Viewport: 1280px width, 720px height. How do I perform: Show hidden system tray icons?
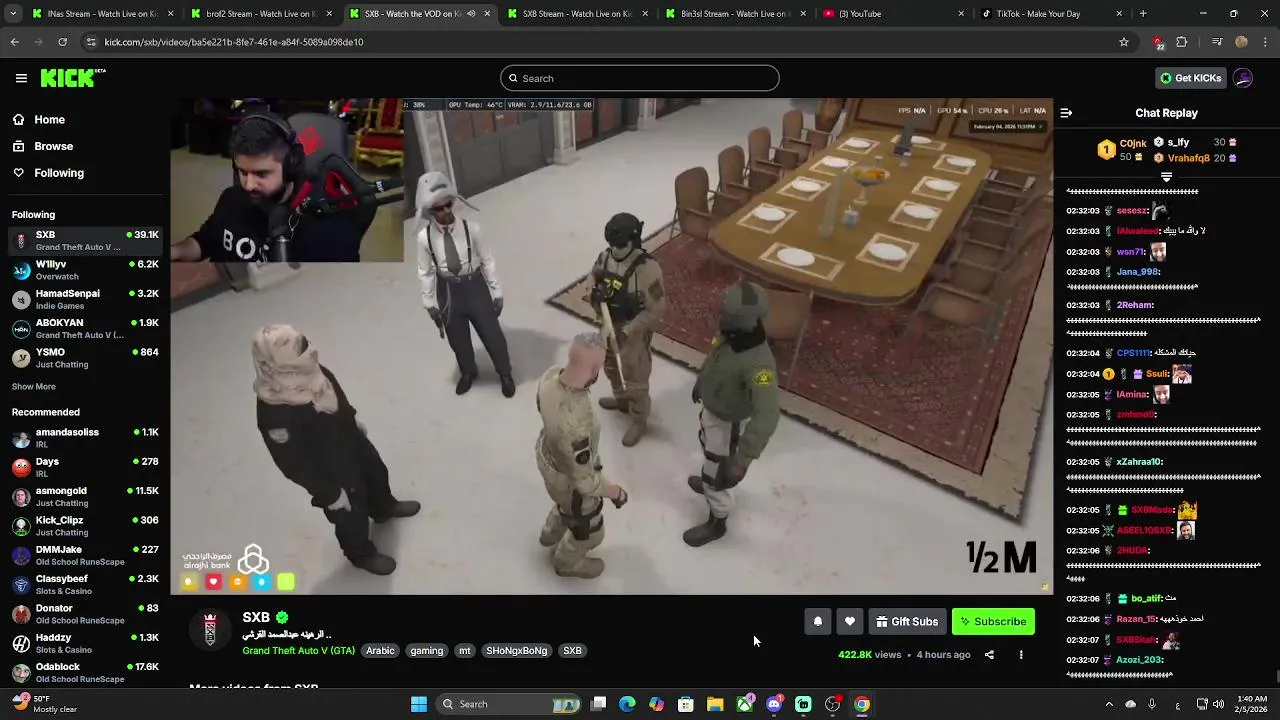coord(1108,704)
